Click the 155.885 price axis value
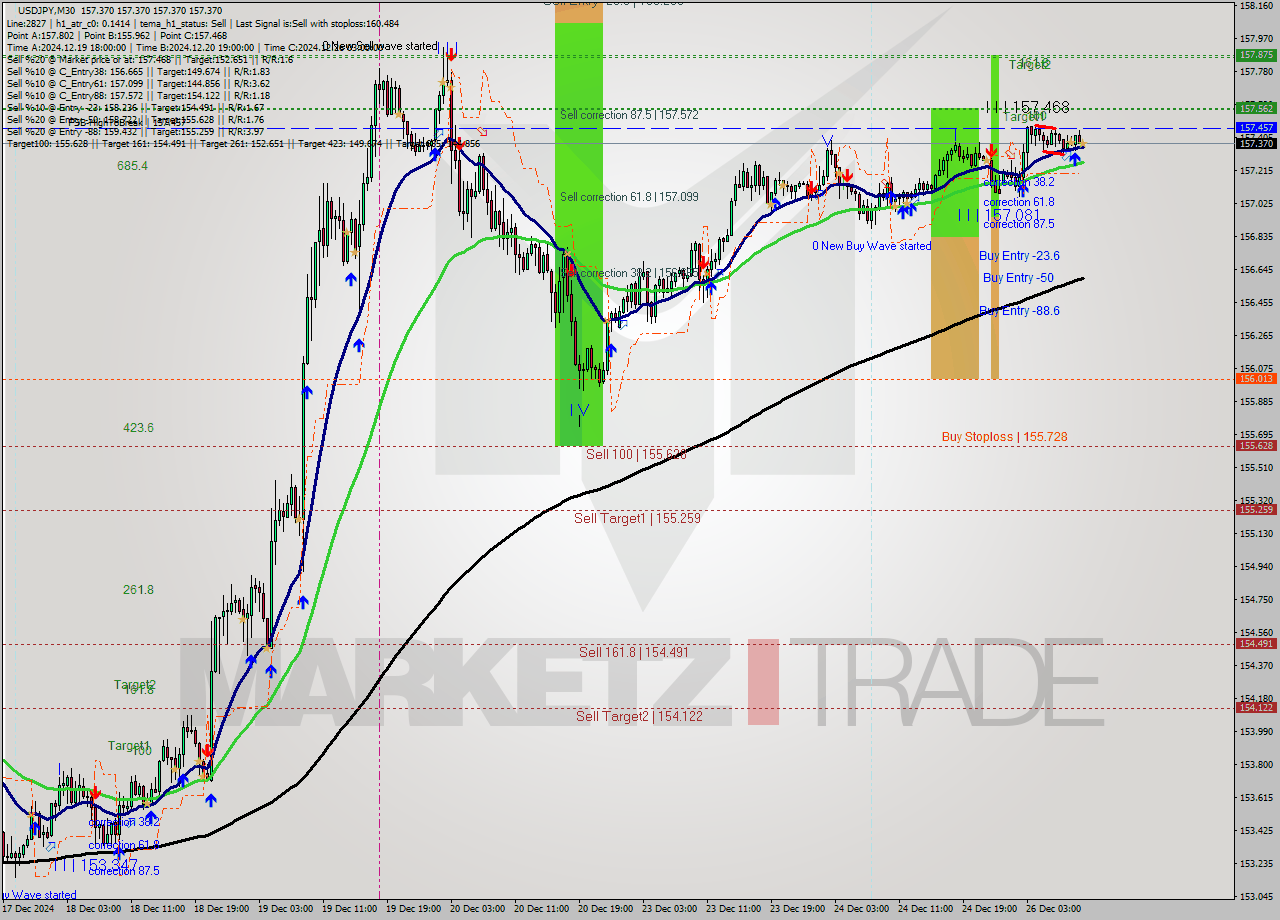This screenshot has width=1280, height=920. 1256,402
